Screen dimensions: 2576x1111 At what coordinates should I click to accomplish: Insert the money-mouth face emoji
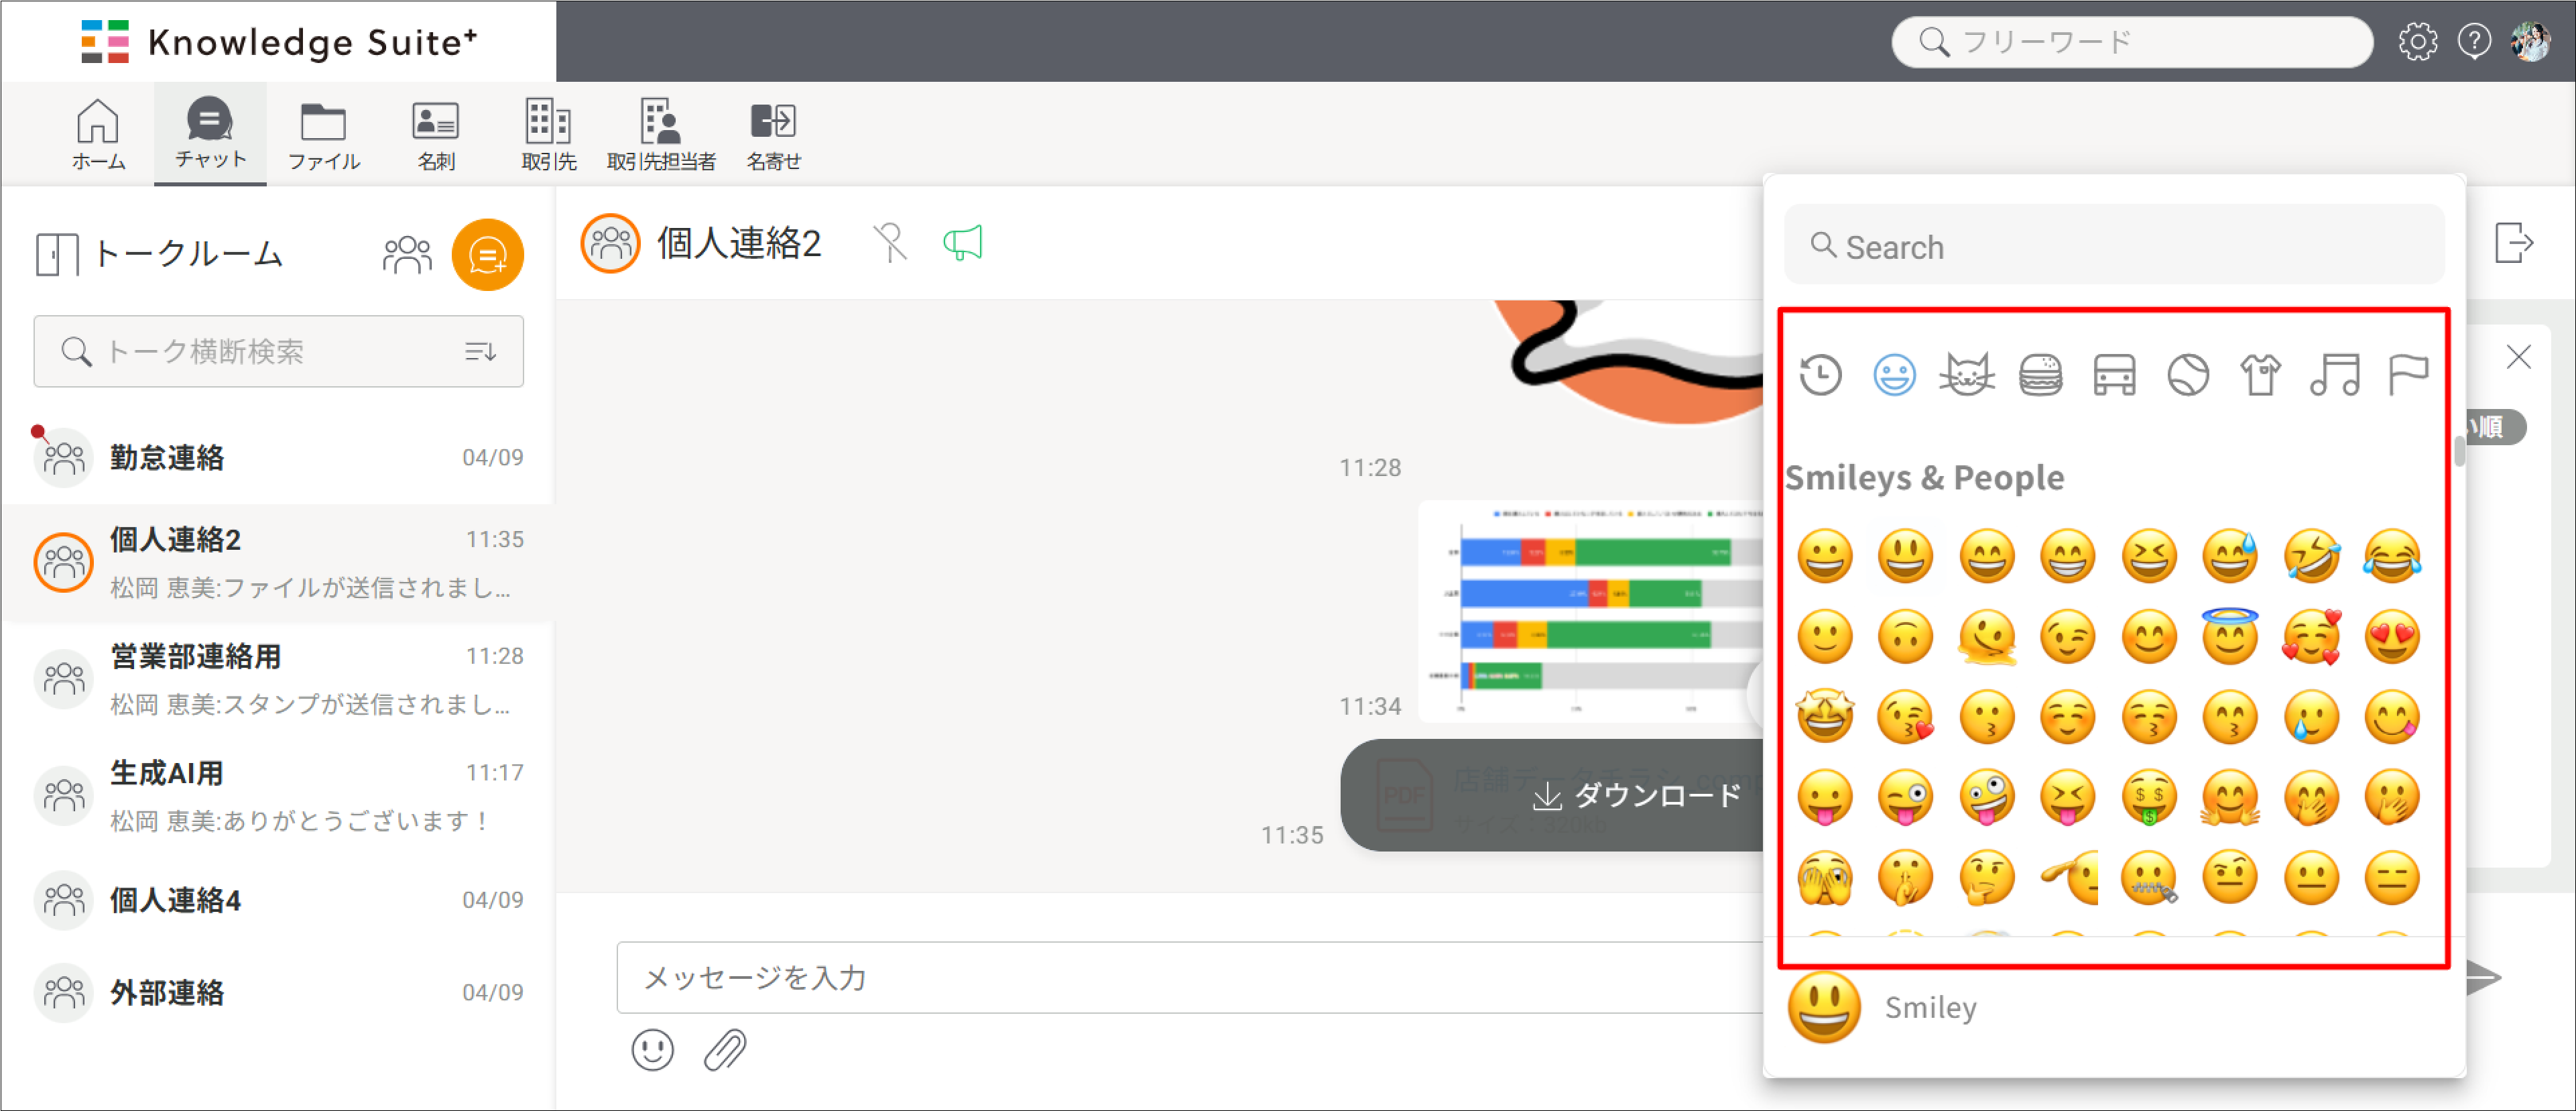(2149, 798)
